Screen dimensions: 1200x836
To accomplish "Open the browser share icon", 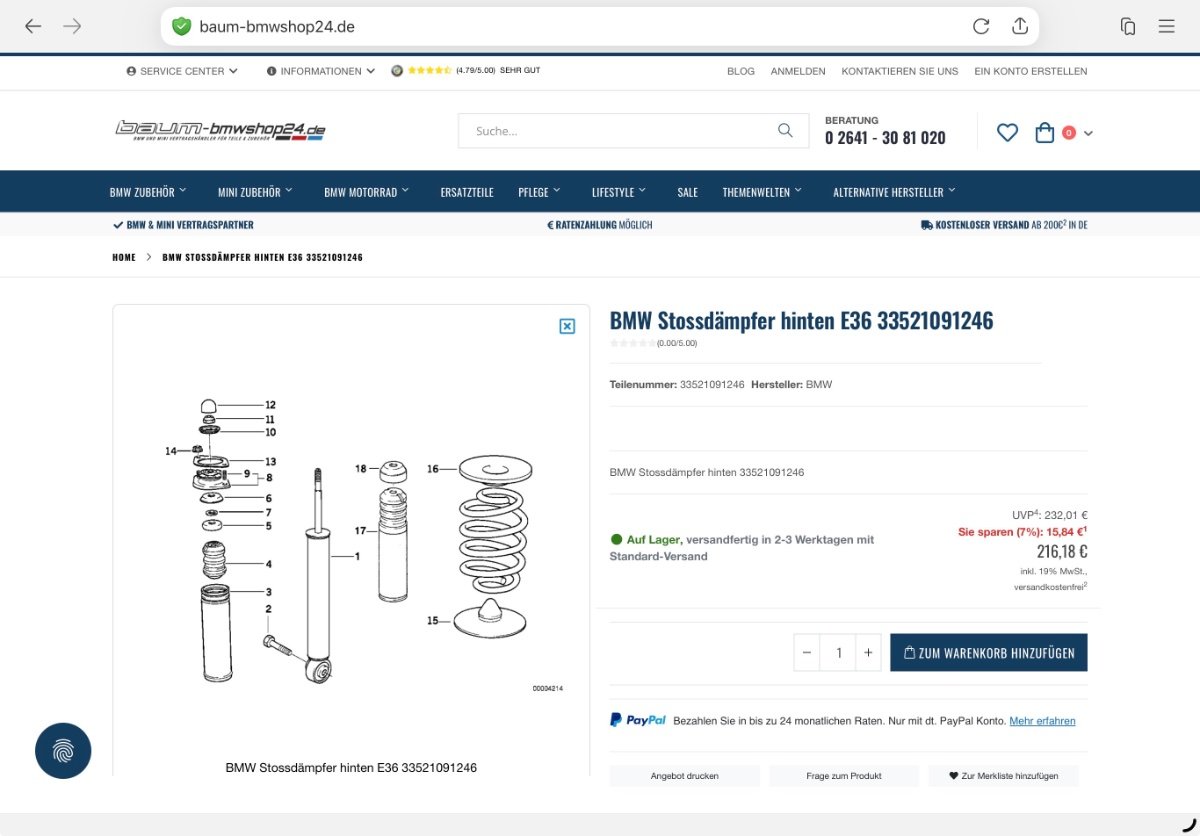I will [x=1019, y=26].
